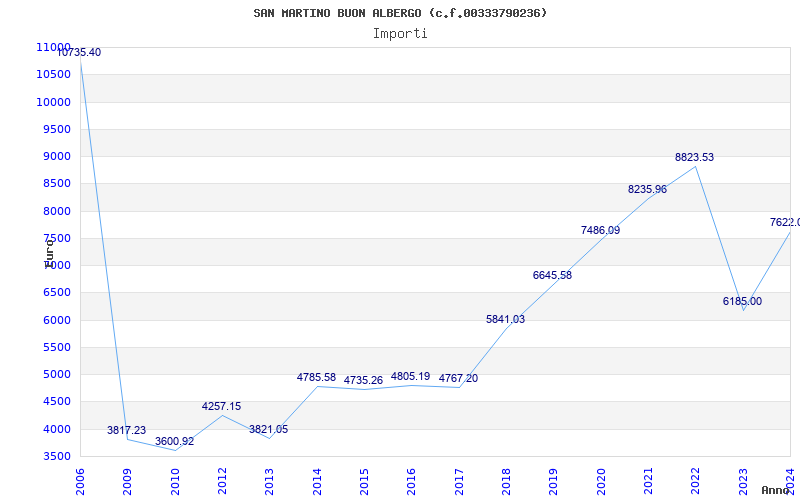Select the 10735.40 data point label
Image resolution: width=800 pixels, height=500 pixels.
[x=79, y=53]
